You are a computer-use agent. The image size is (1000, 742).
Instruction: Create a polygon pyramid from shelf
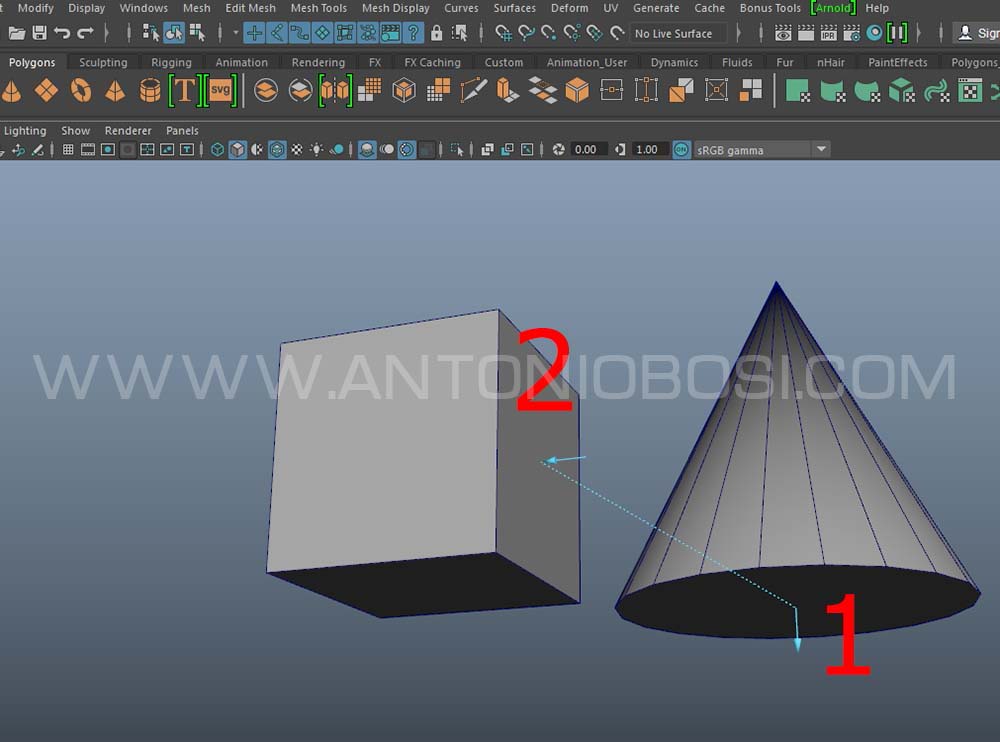[x=115, y=90]
